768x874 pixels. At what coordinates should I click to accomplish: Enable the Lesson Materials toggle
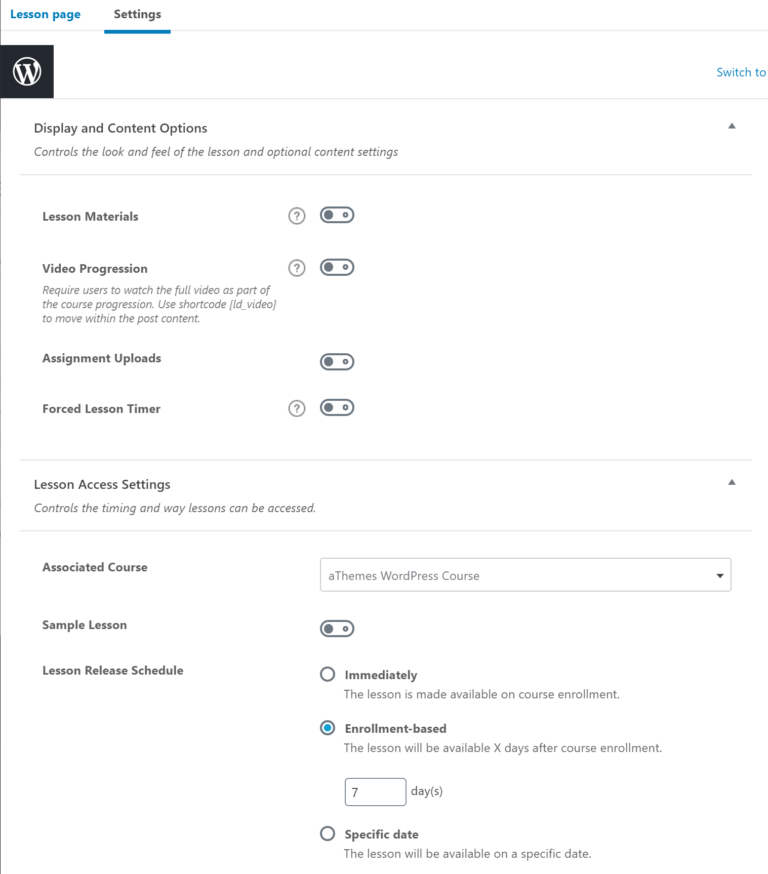click(337, 215)
